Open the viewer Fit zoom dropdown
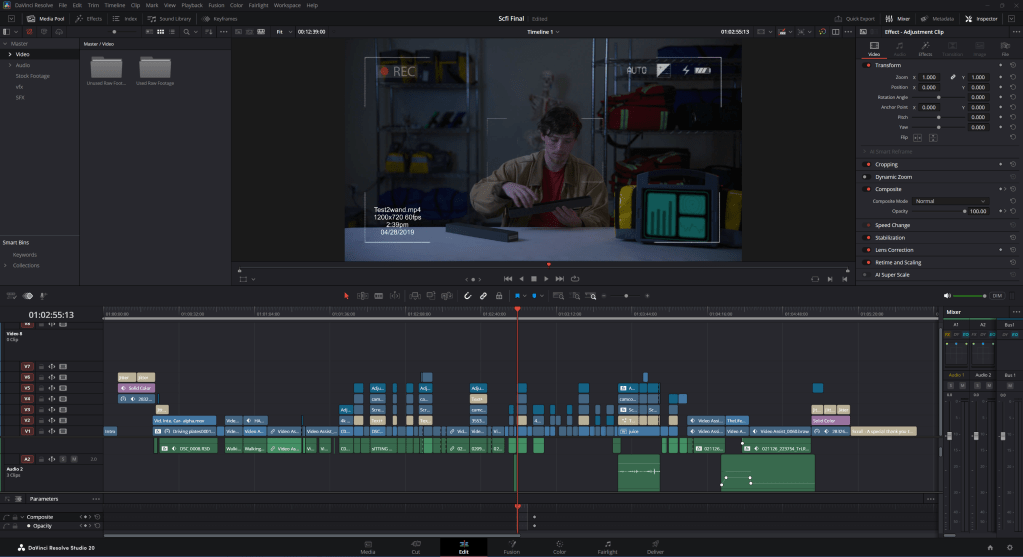Image resolution: width=1023 pixels, height=557 pixels. click(283, 32)
